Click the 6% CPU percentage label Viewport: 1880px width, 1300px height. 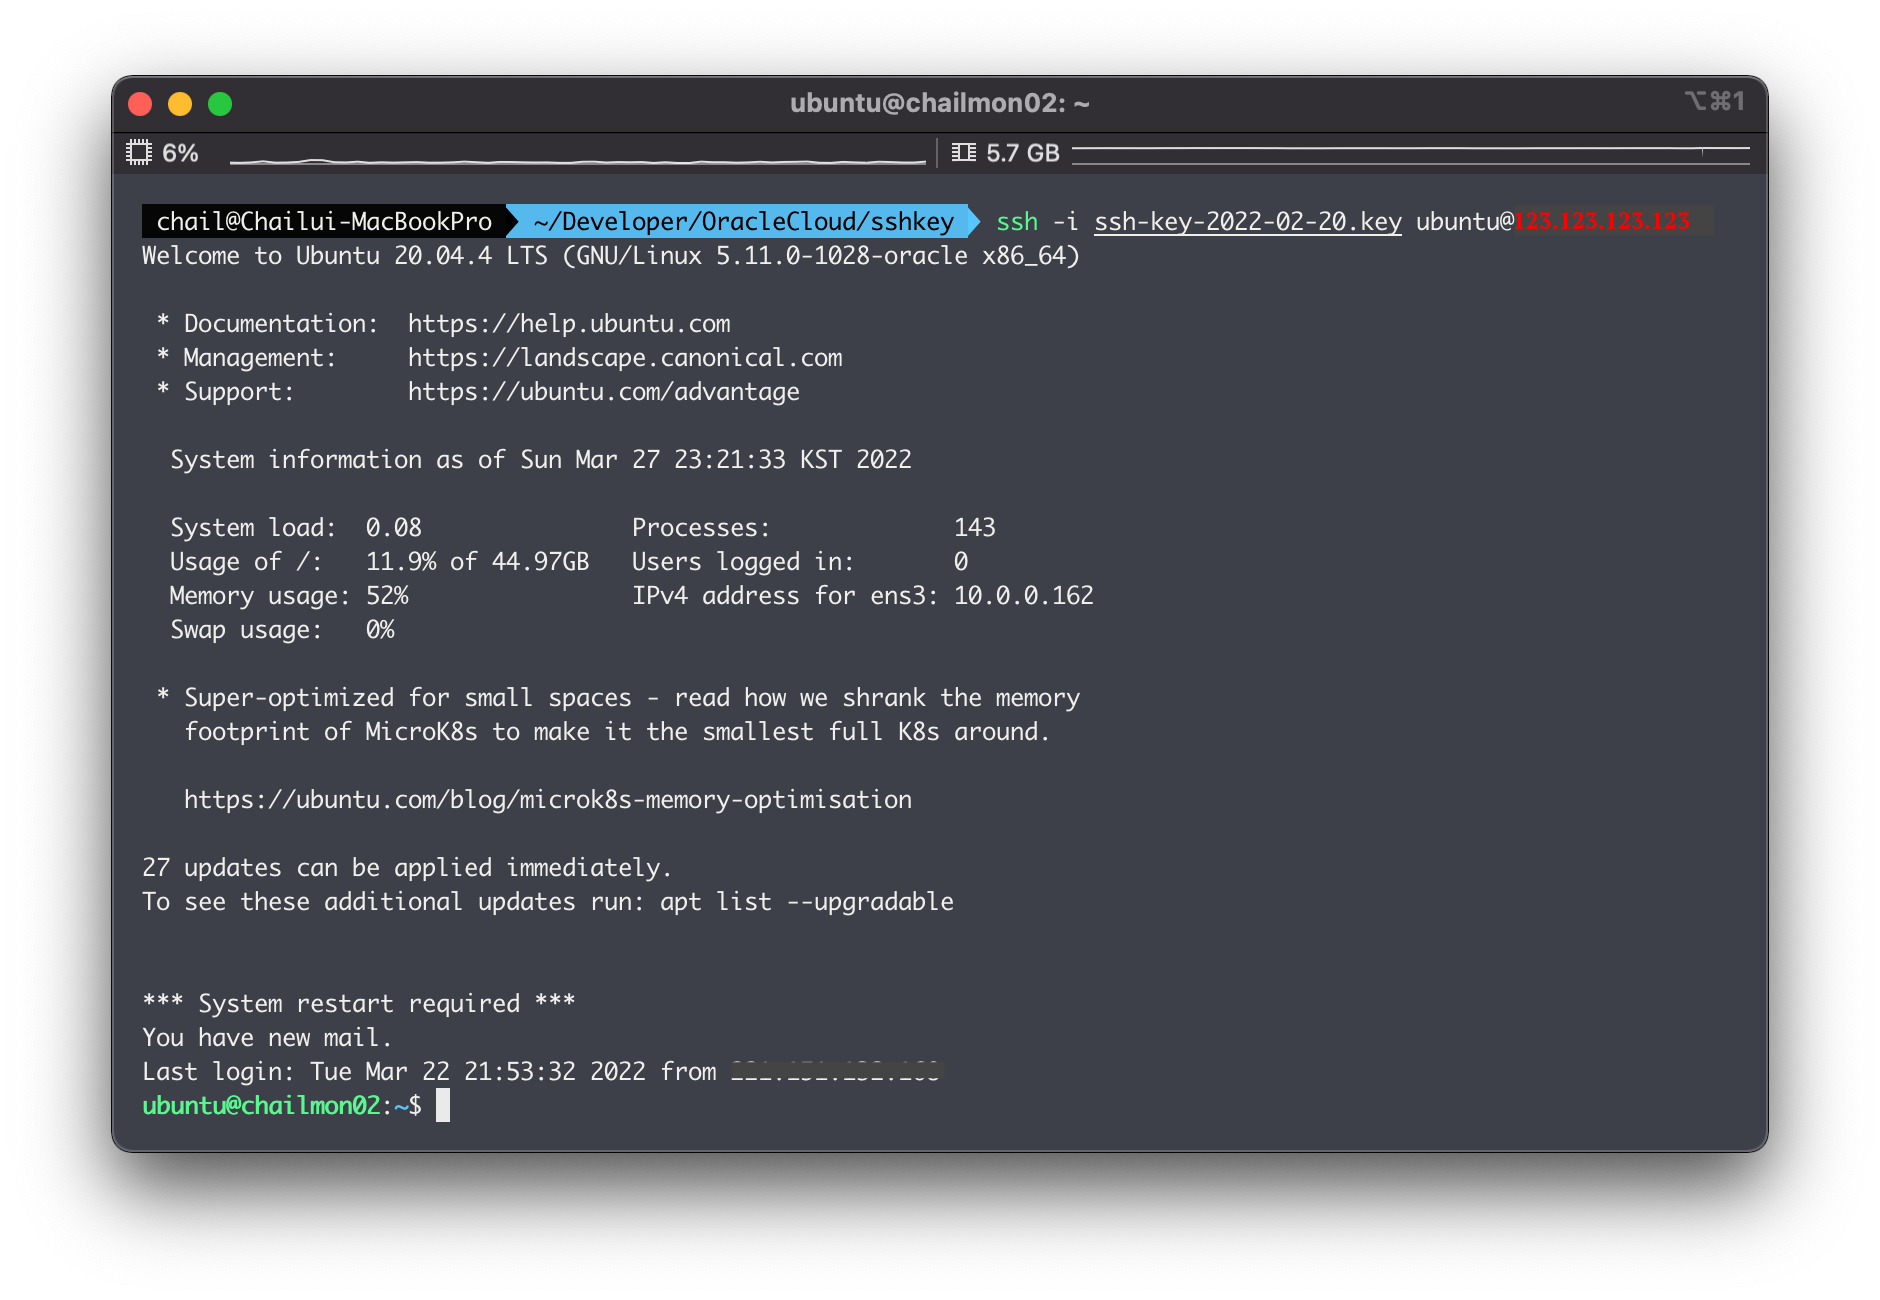[x=180, y=152]
